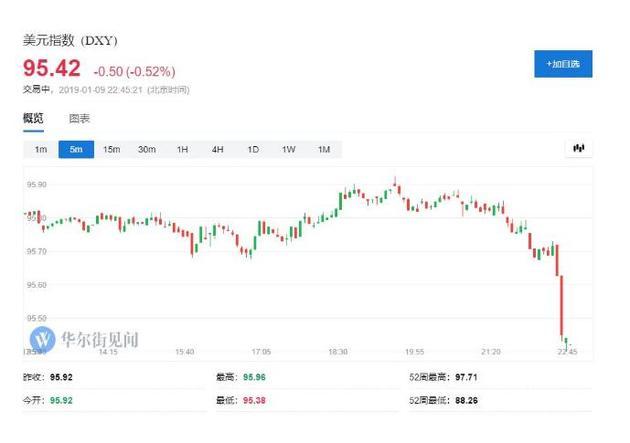Viewport: 630px width, 443px height.
Task: Show the daily 1D chart
Action: (x=253, y=149)
